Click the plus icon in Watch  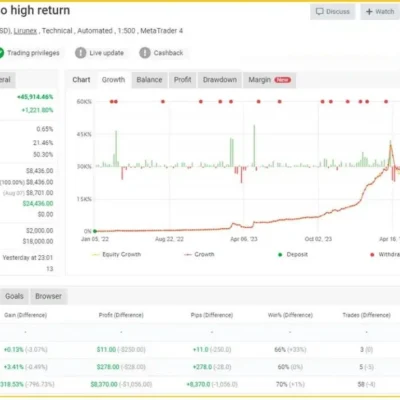point(369,12)
